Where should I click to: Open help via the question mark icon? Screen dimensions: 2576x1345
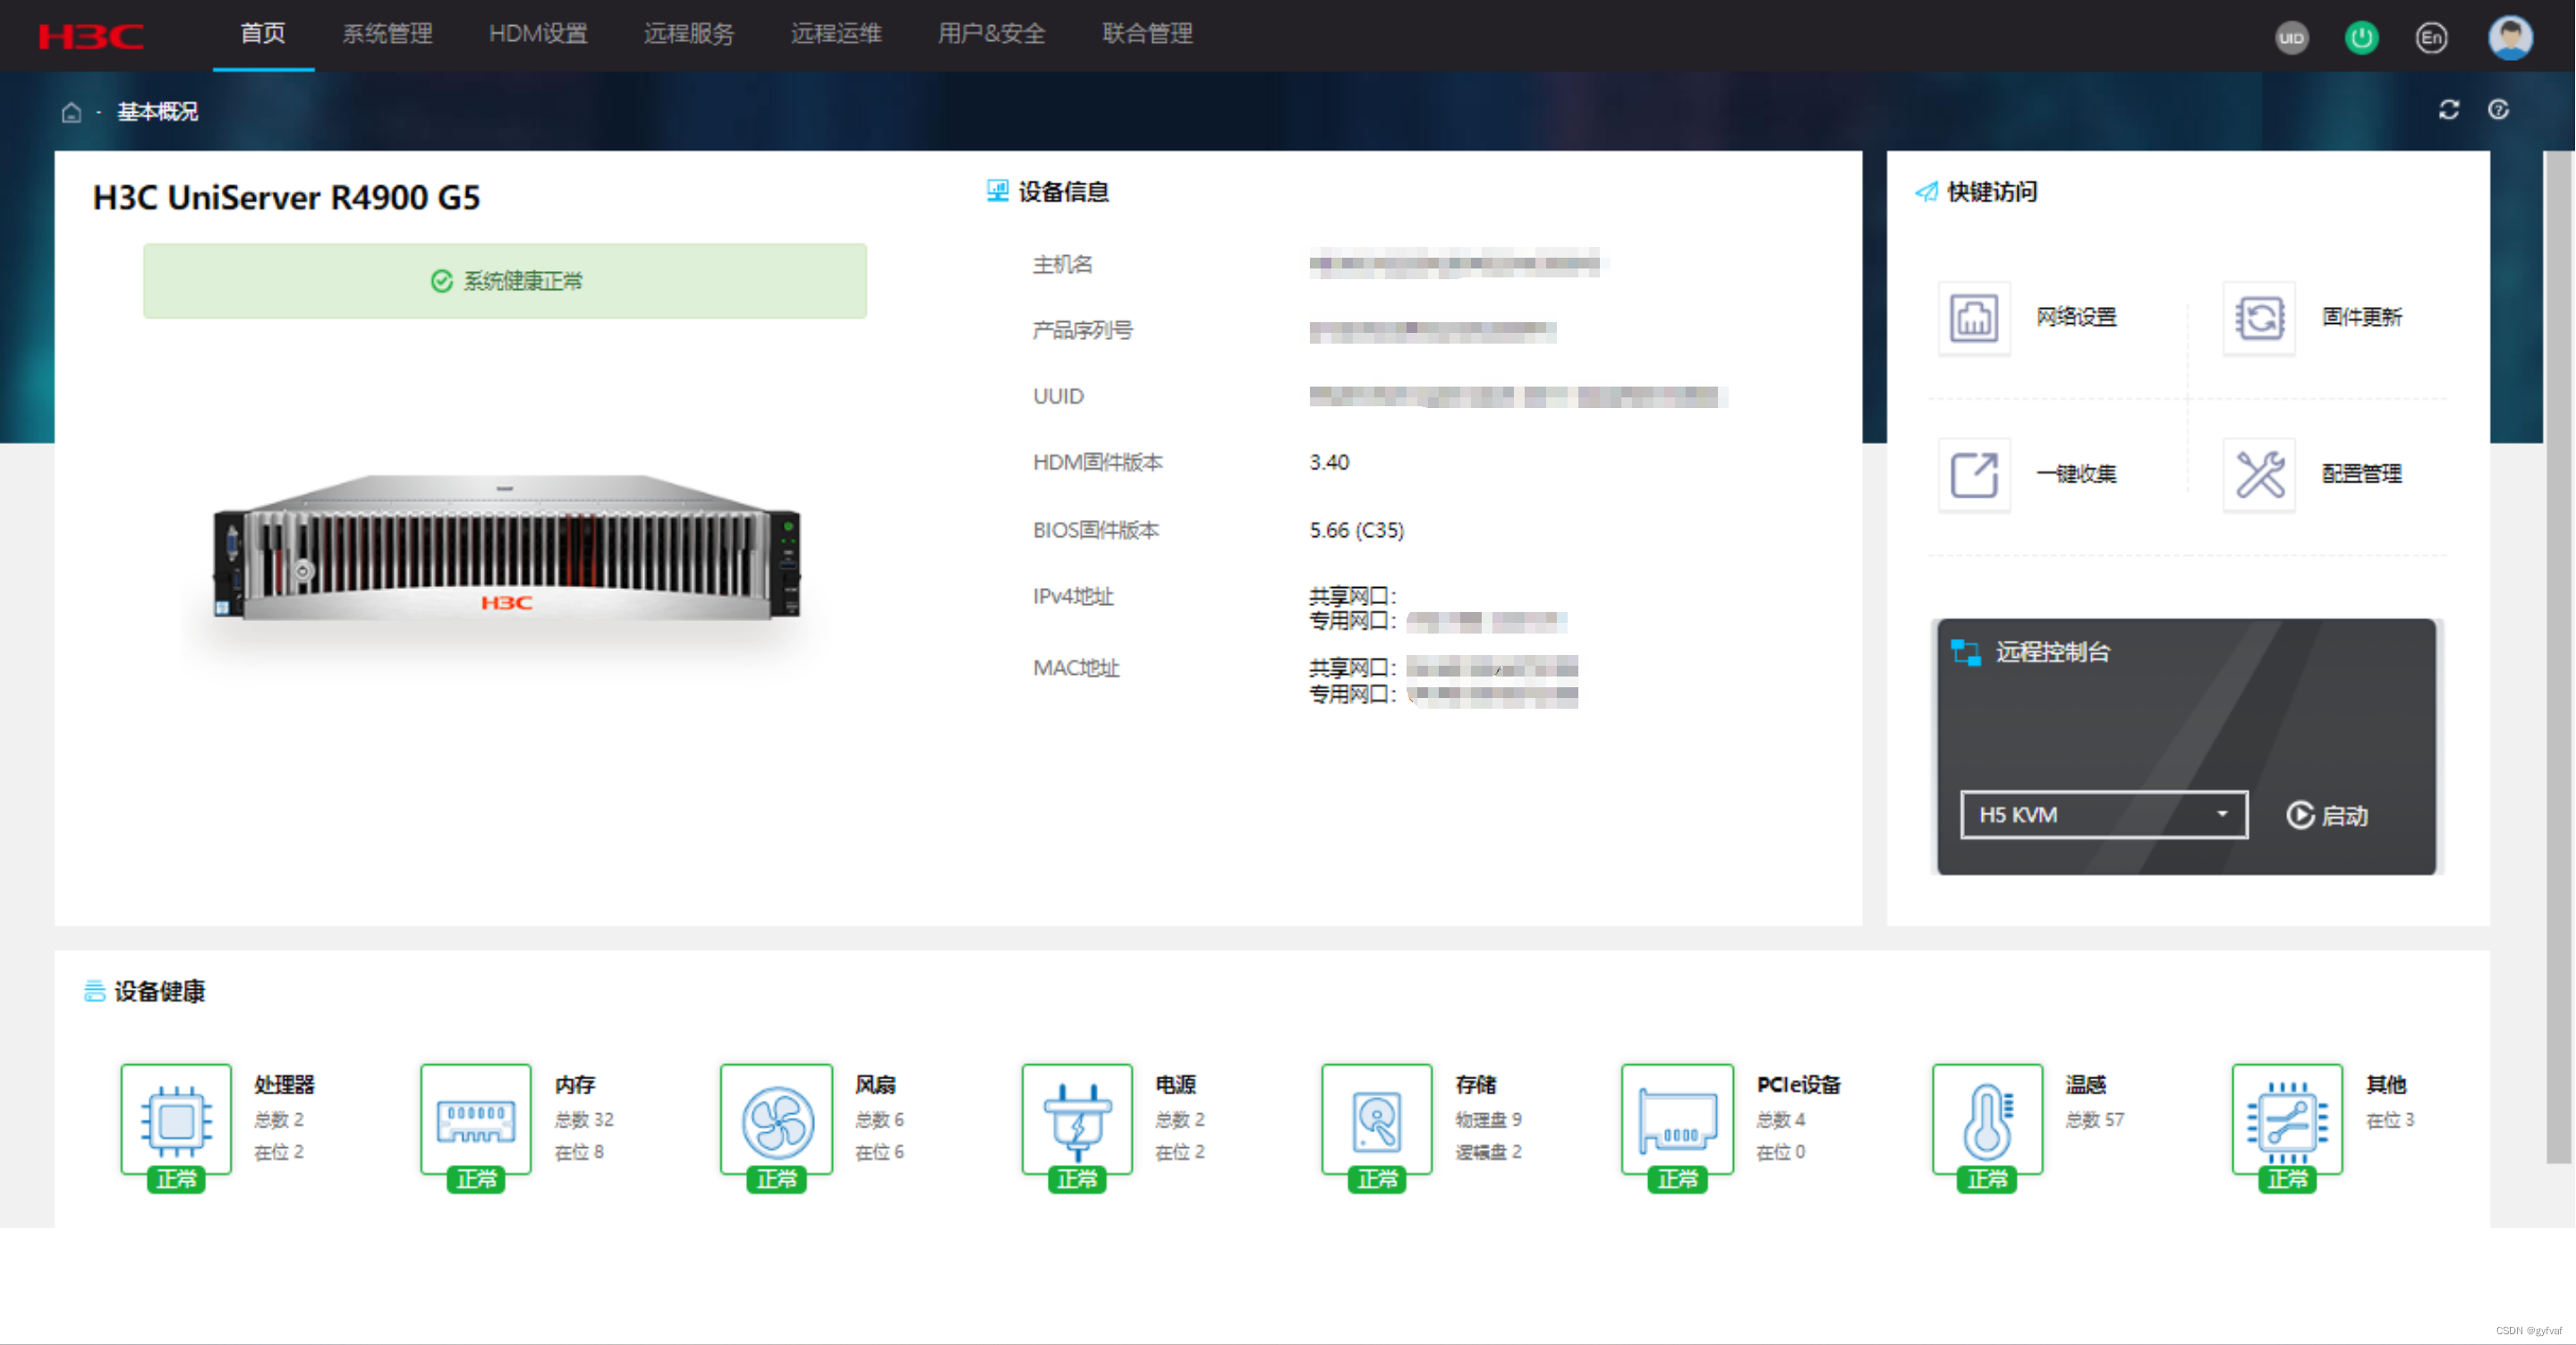click(2498, 110)
